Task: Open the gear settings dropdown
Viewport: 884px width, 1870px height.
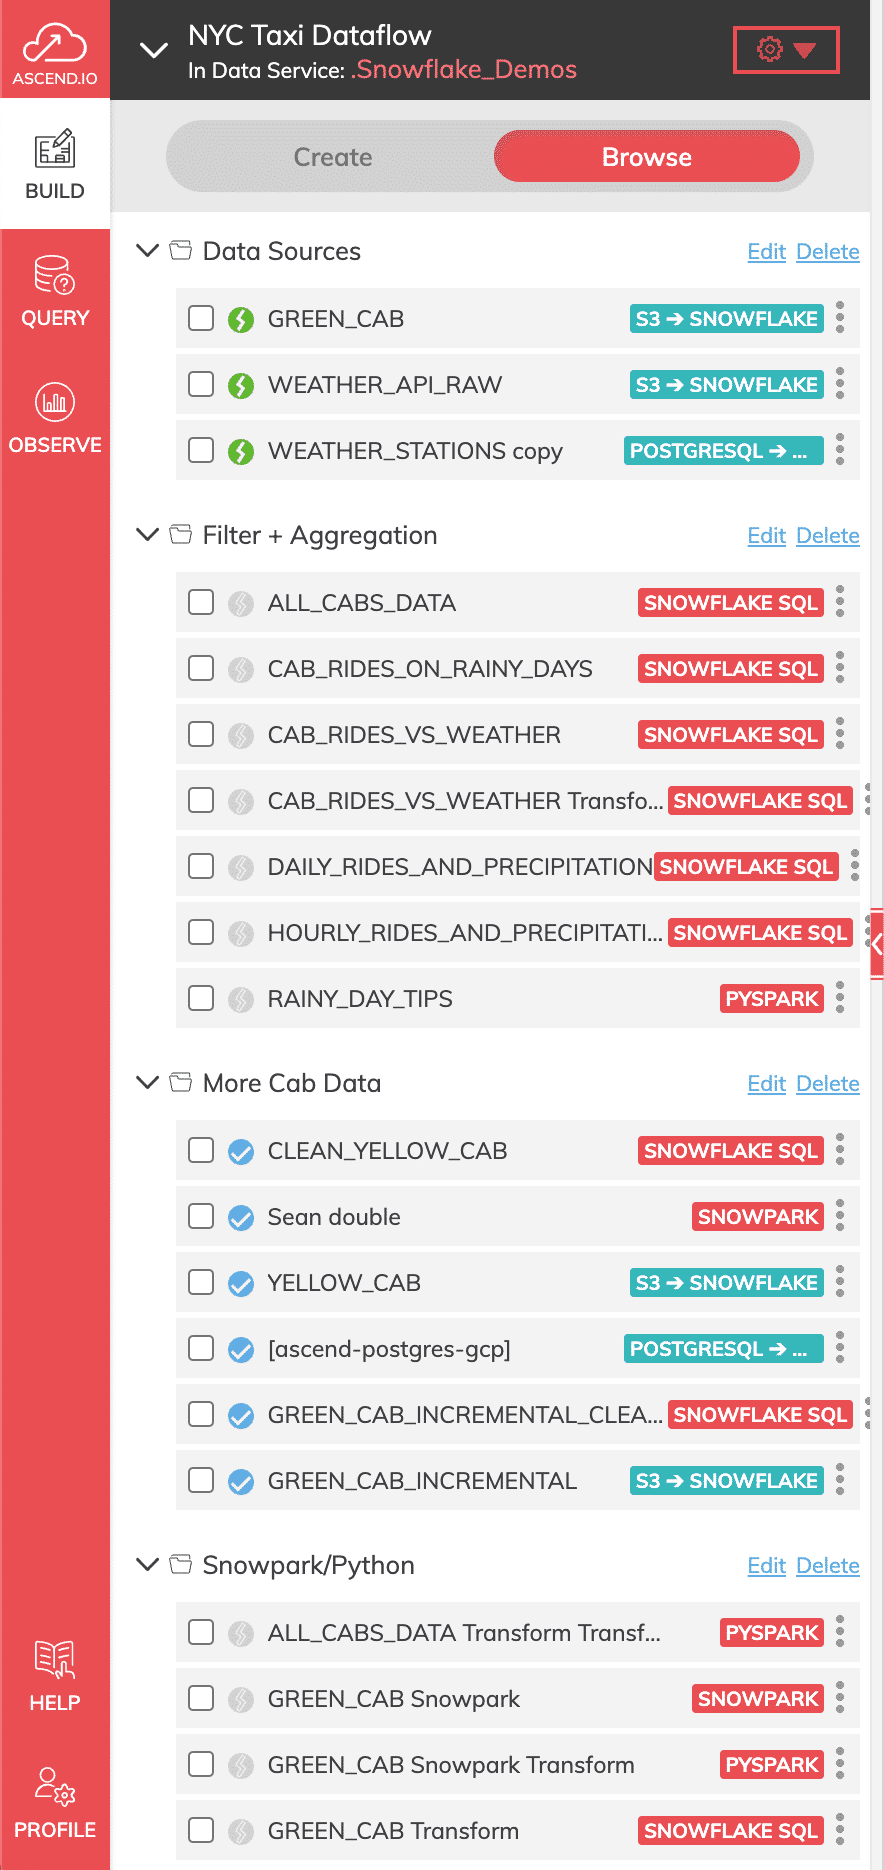Action: point(786,50)
